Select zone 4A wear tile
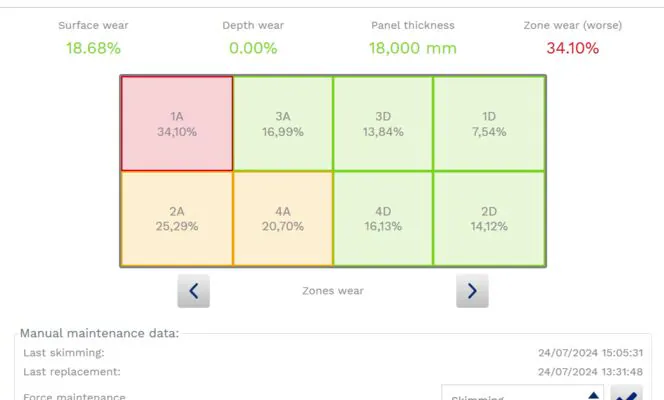 [283, 219]
